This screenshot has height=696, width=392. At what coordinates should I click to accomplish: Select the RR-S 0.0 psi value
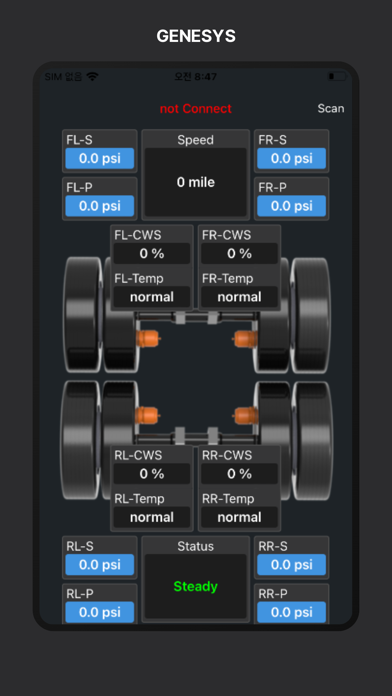[x=292, y=565]
